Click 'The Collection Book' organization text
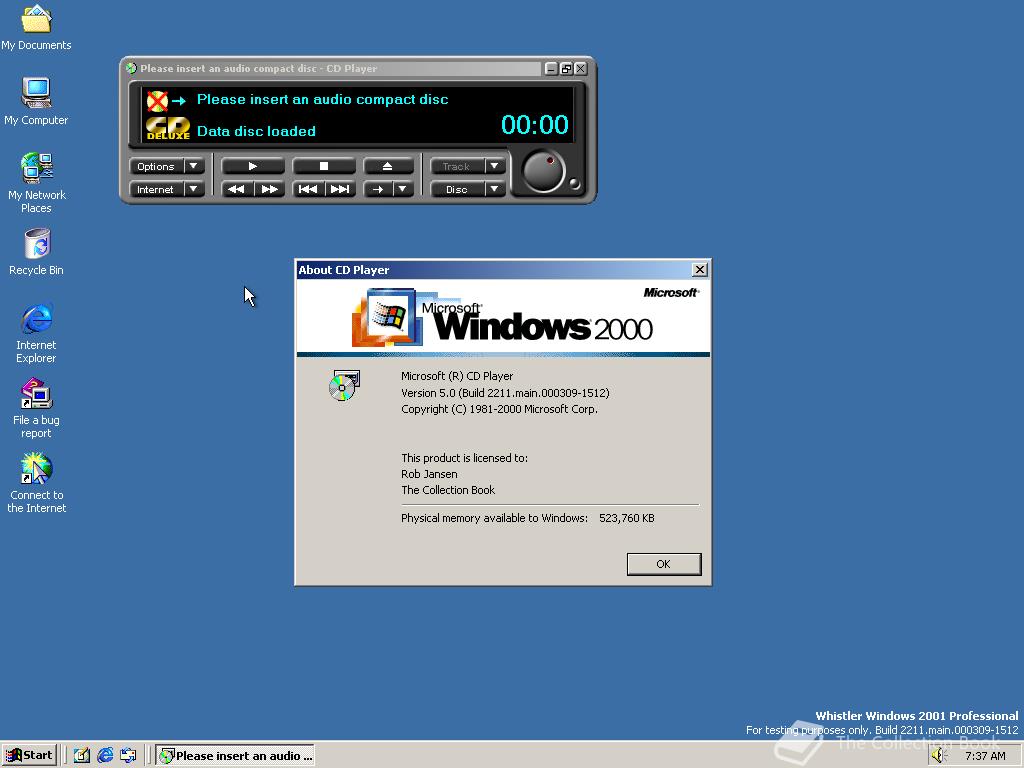 point(448,490)
